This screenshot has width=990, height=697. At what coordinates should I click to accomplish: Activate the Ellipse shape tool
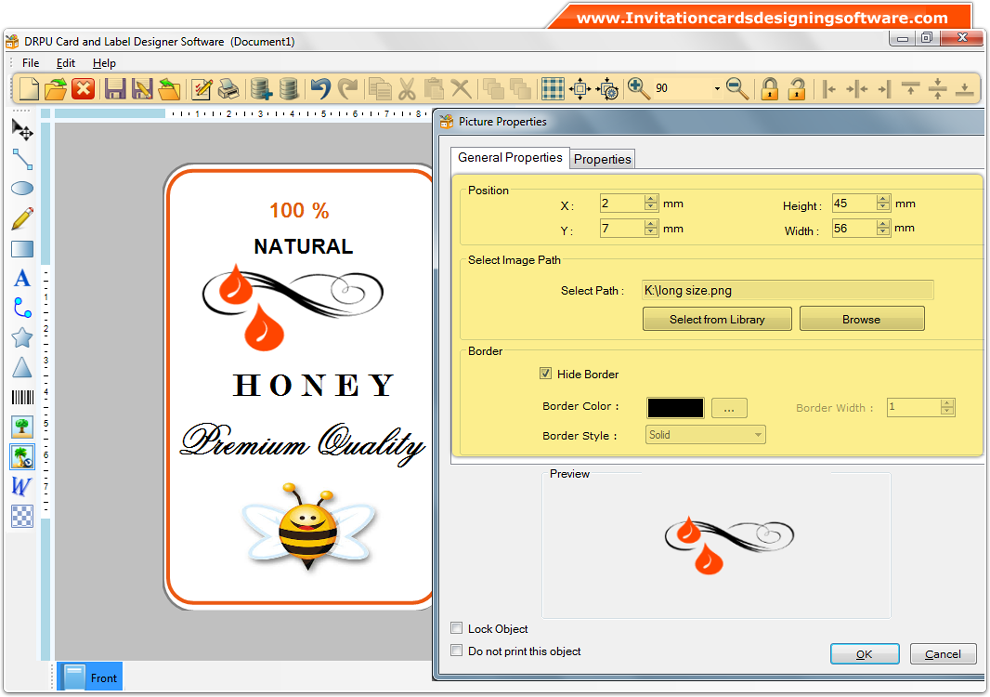(22, 188)
